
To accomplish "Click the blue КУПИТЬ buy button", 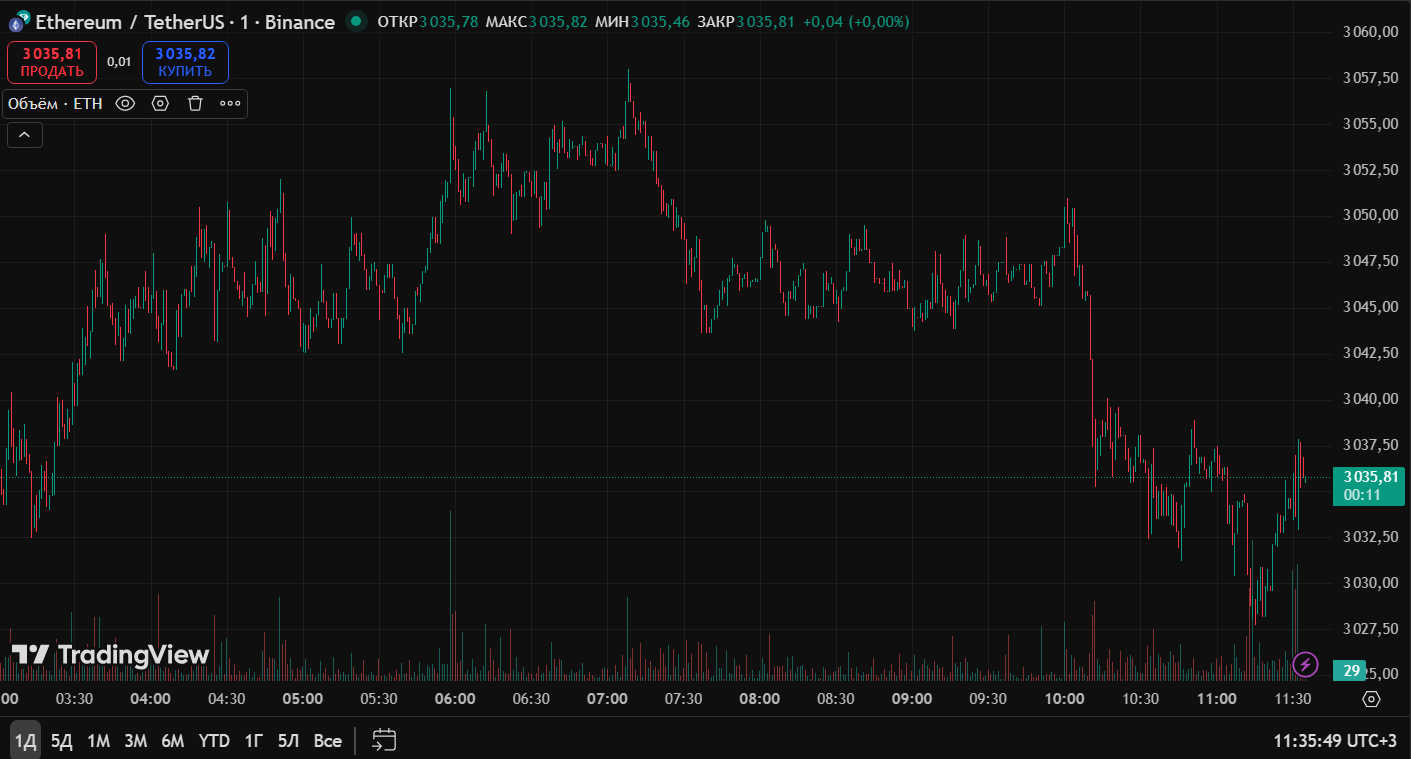I will (x=185, y=62).
